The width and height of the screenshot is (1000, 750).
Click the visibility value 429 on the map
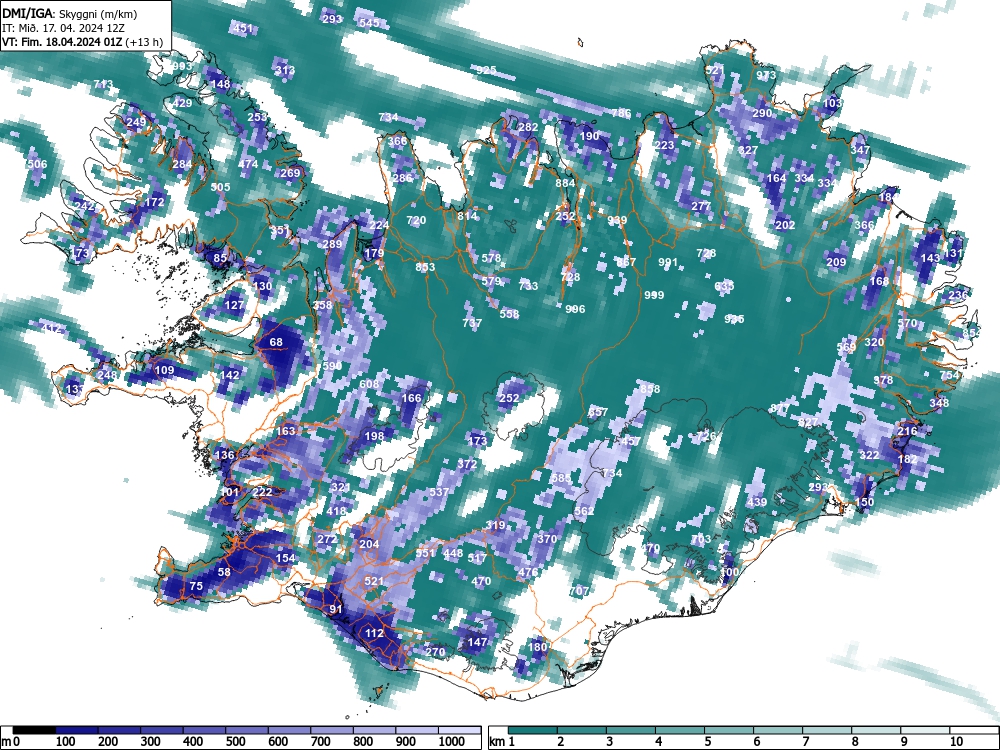pos(182,103)
